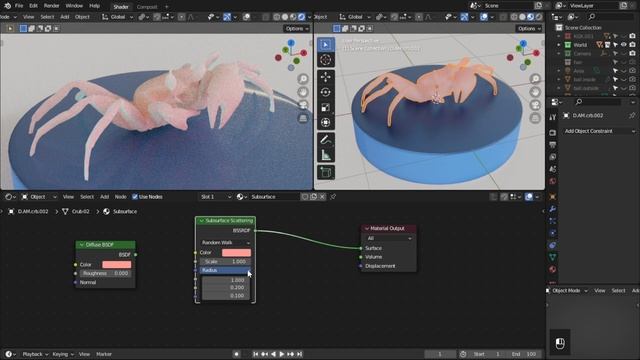
Task: Open Options dropdown in left viewport
Action: (x=297, y=29)
